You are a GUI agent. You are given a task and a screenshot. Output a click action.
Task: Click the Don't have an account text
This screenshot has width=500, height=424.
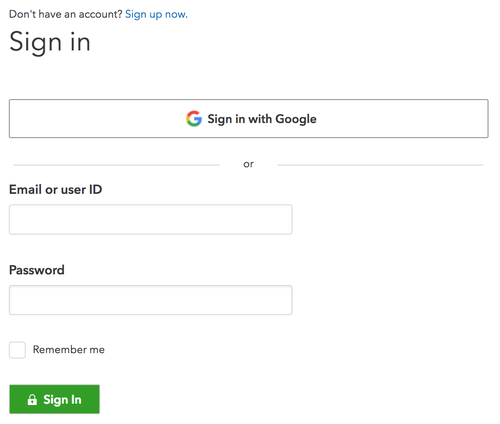(x=66, y=14)
